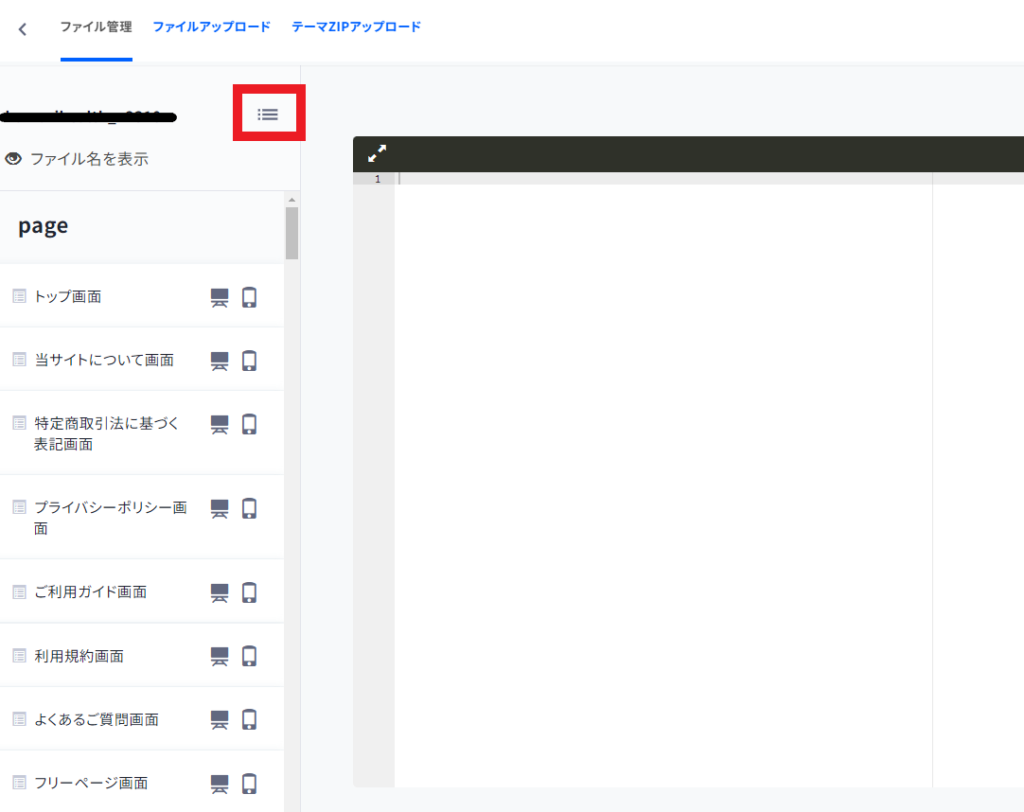Open desktop icon for フリーページ画面
This screenshot has width=1024, height=812.
tap(219, 784)
